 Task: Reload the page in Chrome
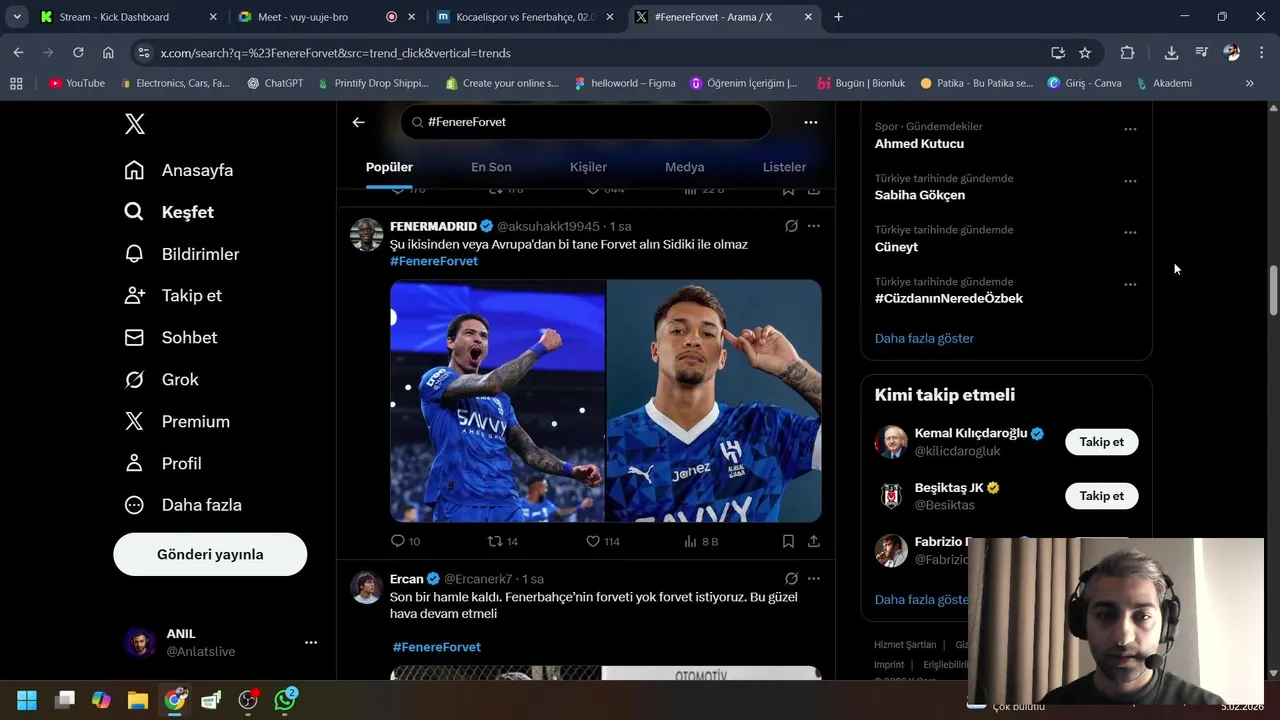click(78, 53)
